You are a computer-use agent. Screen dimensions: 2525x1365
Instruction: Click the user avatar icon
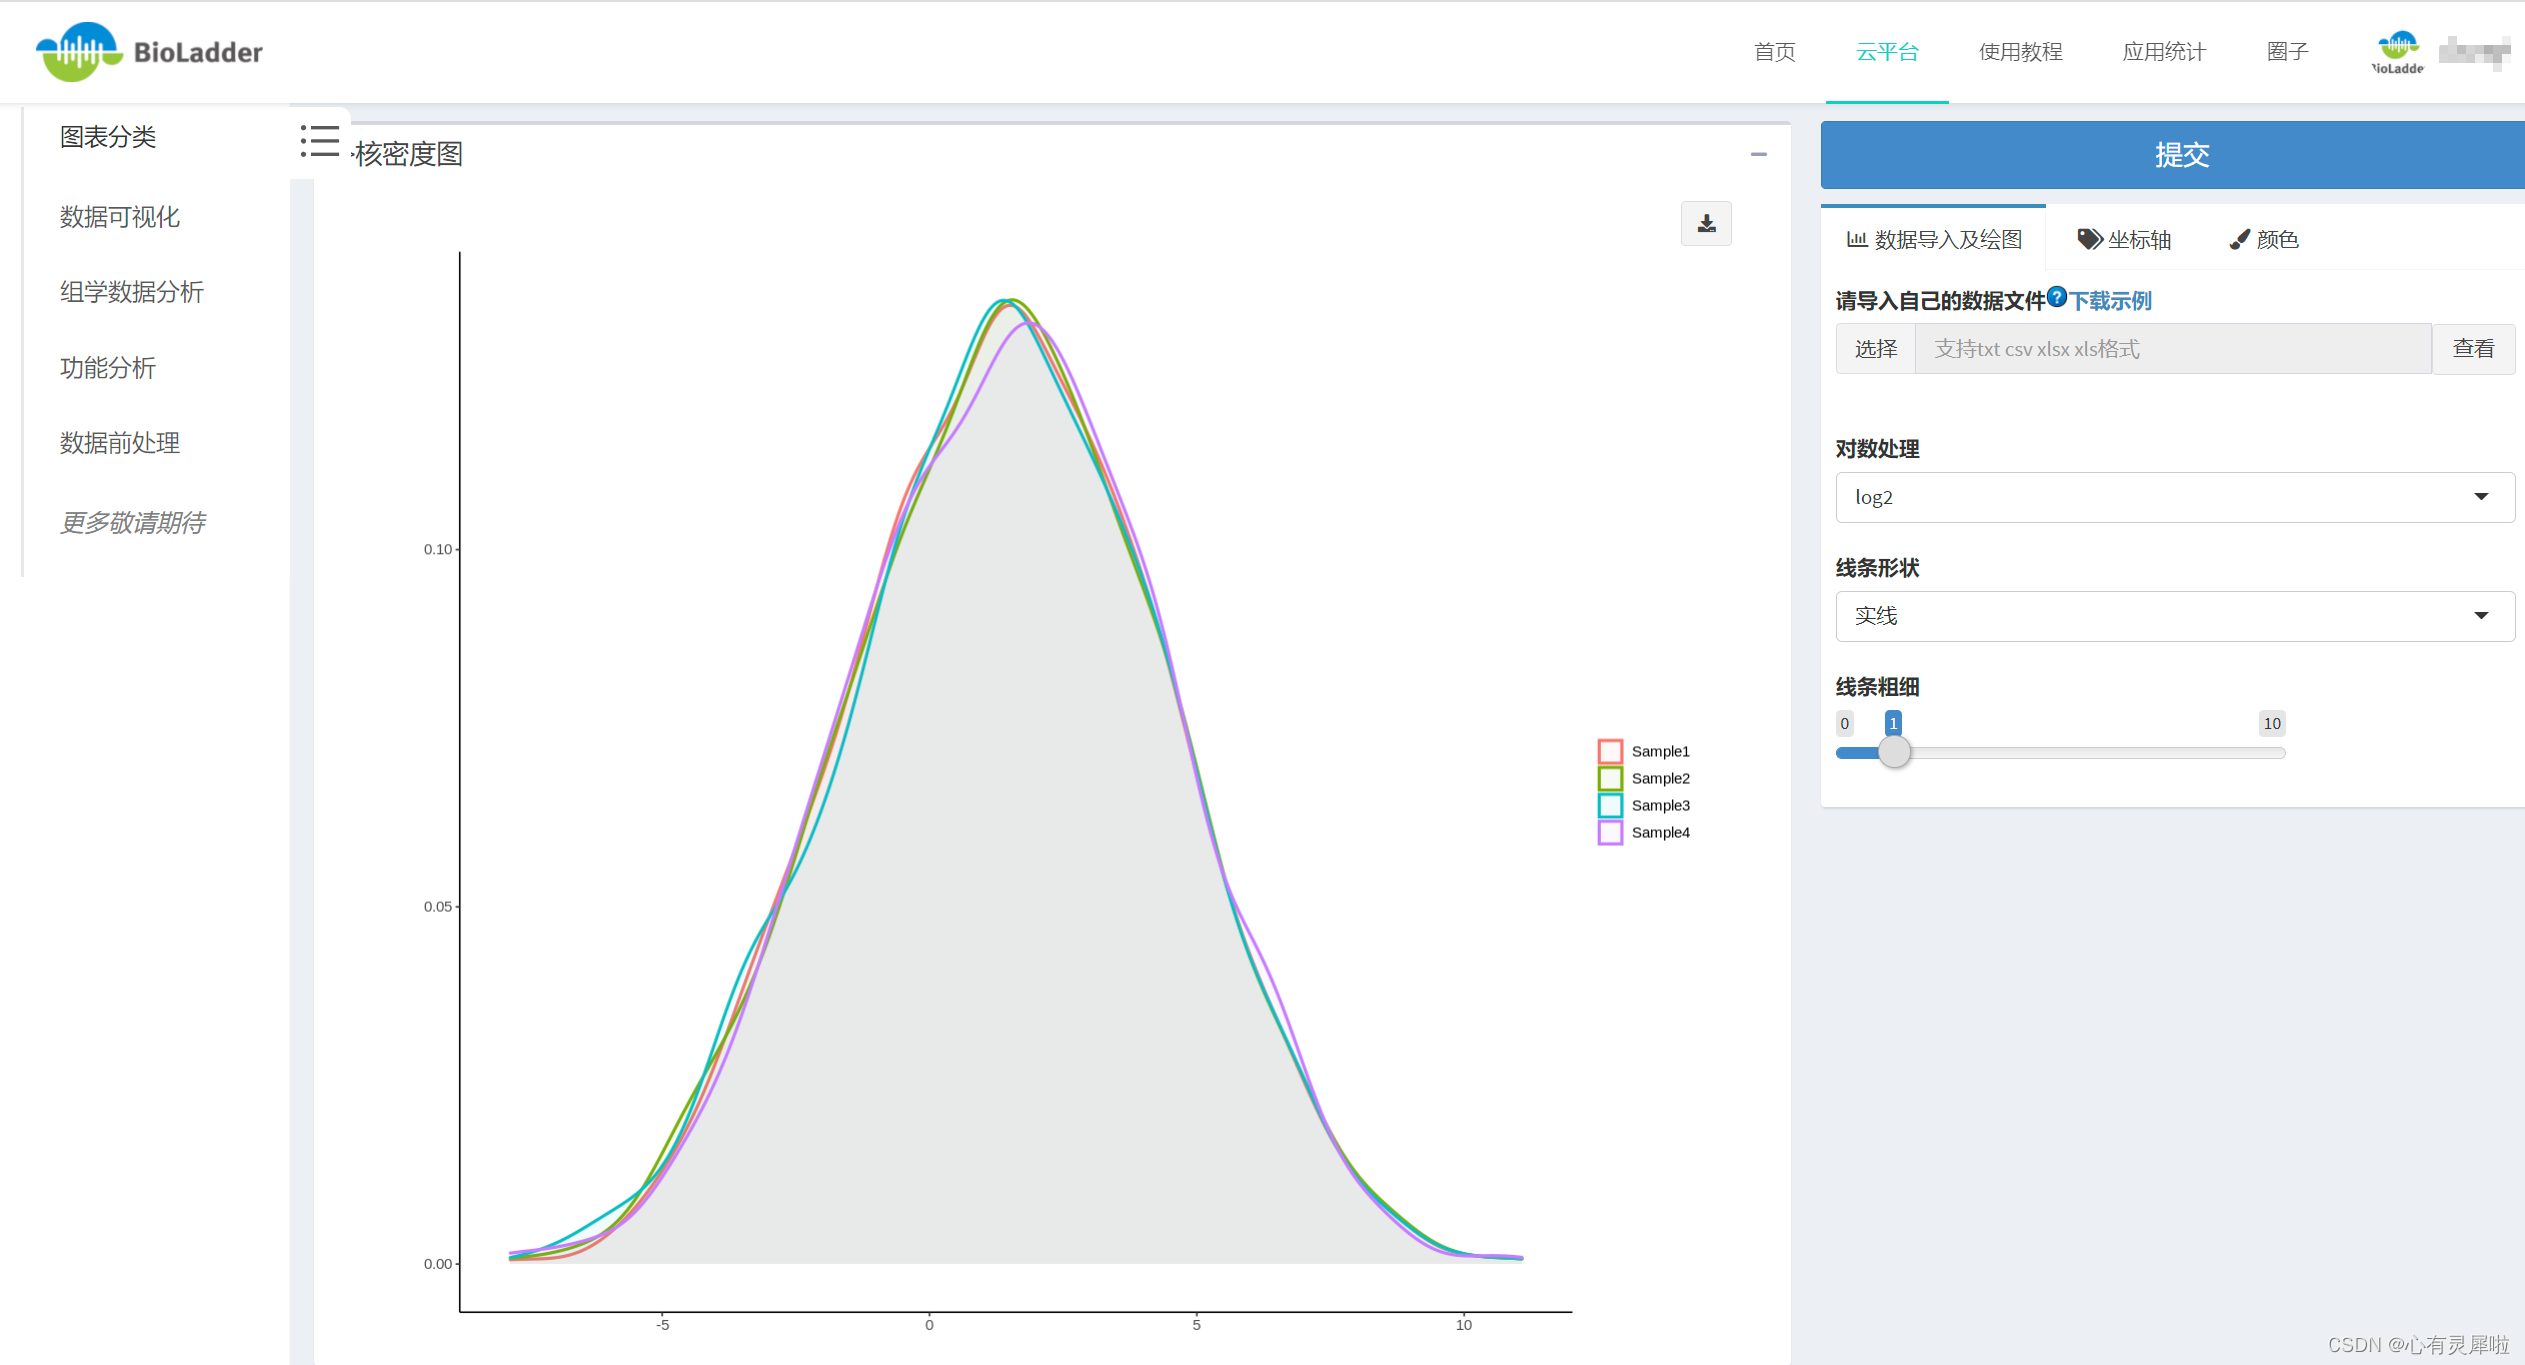2397,52
